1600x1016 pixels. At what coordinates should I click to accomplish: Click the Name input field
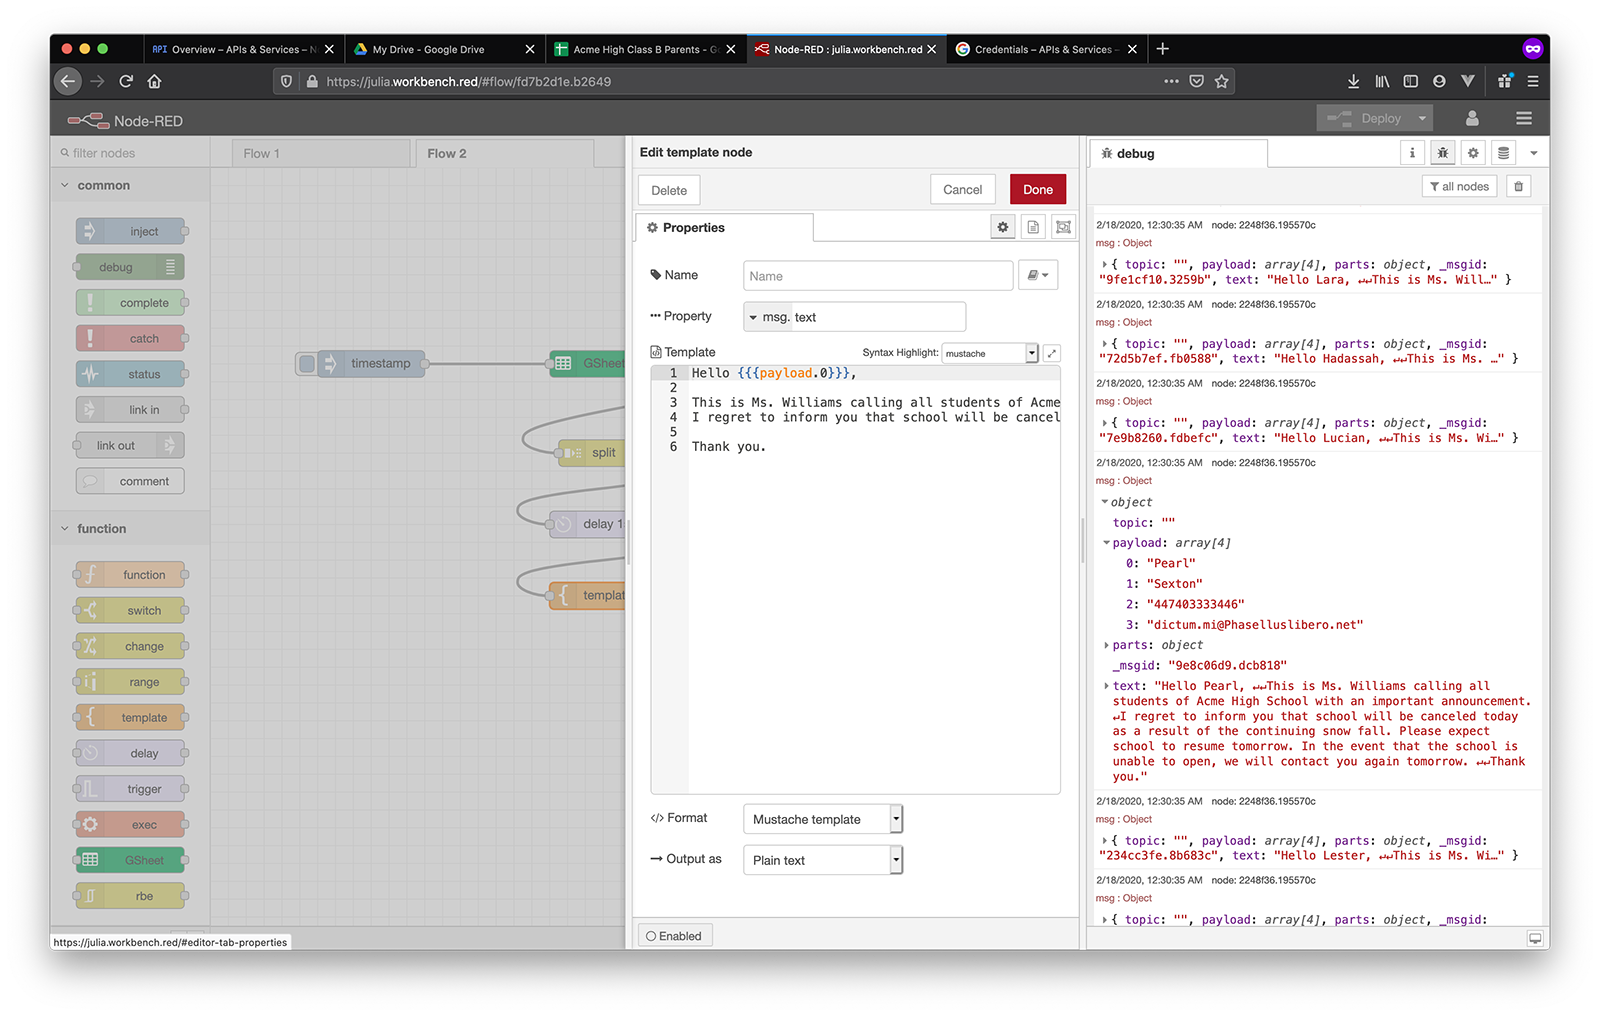click(878, 275)
